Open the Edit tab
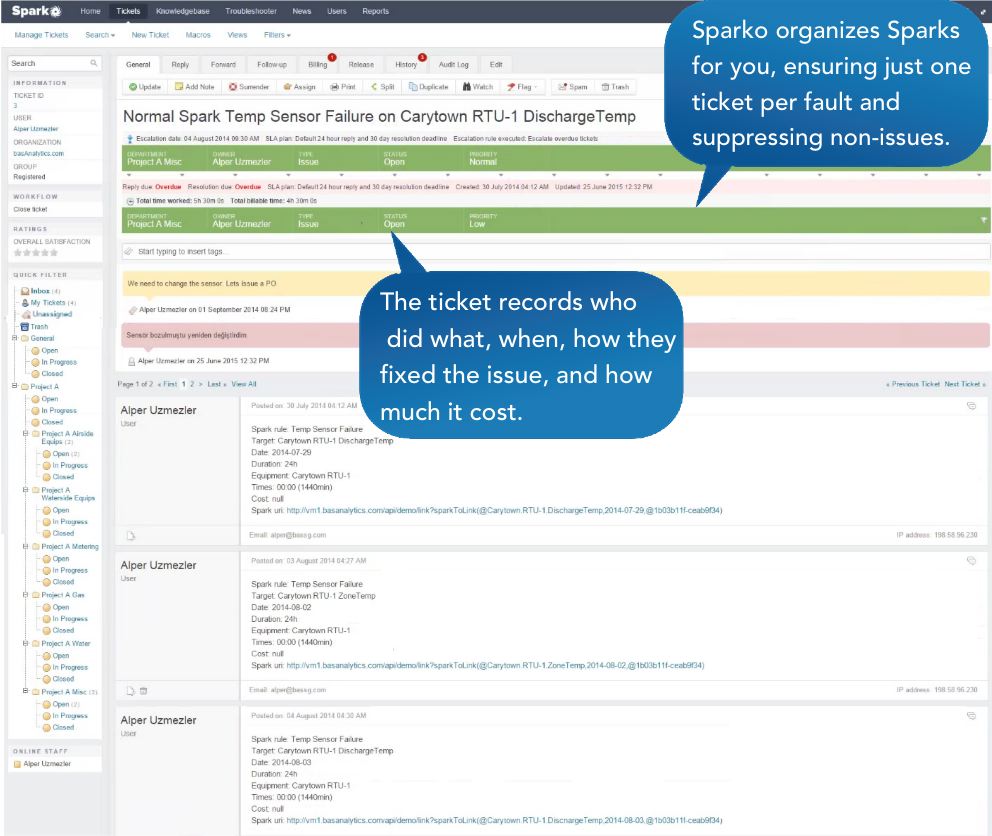The image size is (992, 836). (496, 65)
